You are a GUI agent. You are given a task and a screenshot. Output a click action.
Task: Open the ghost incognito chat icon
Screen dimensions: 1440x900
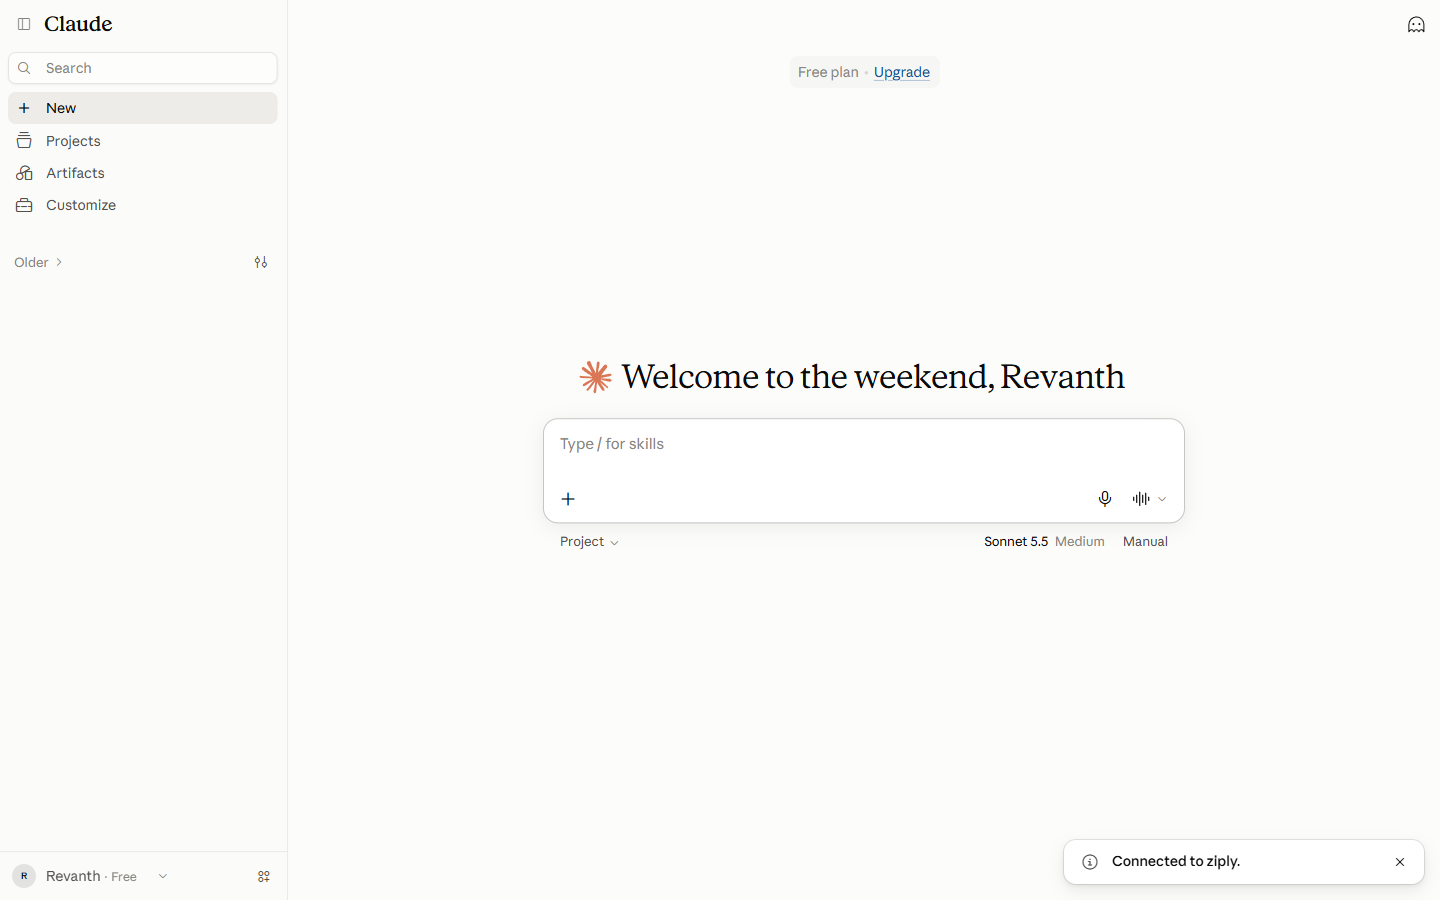[1416, 24]
